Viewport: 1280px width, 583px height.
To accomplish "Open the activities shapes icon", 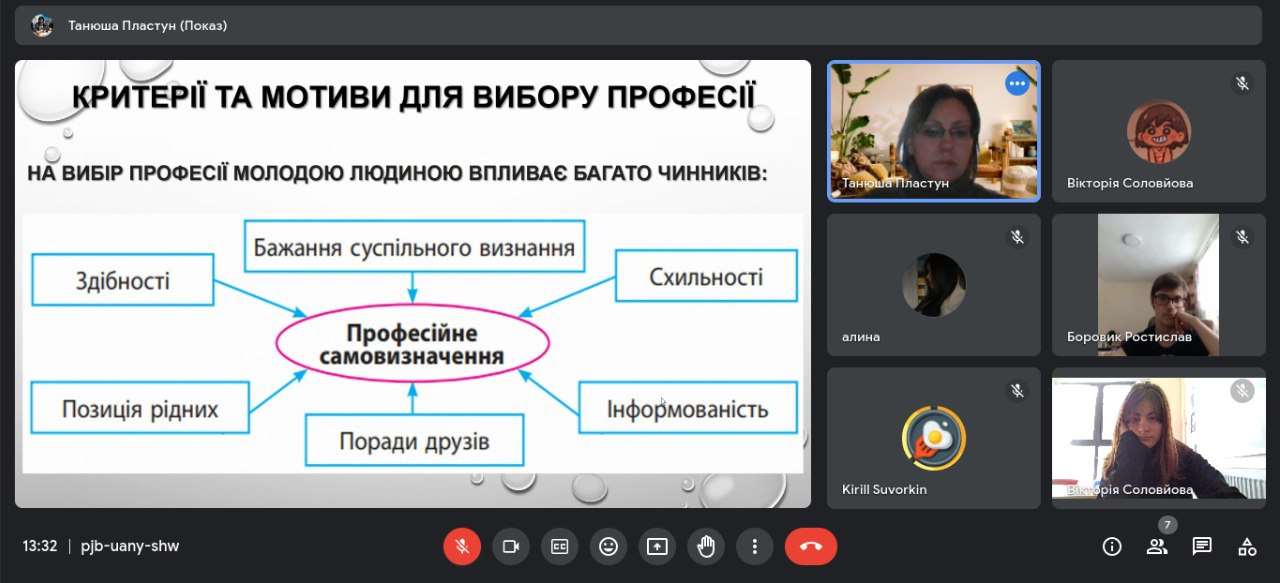I will tap(1247, 546).
